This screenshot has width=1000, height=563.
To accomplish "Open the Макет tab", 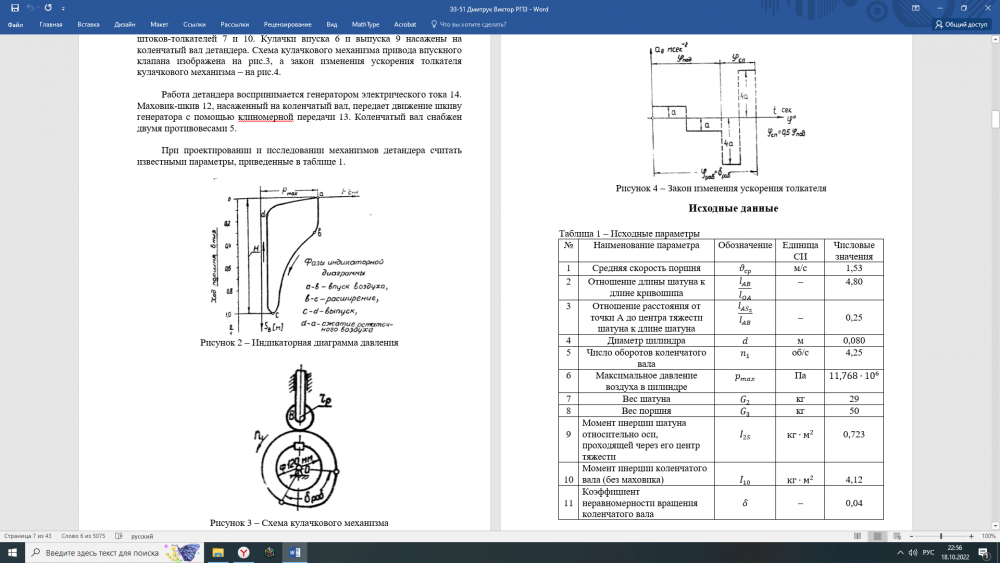I will (x=159, y=24).
